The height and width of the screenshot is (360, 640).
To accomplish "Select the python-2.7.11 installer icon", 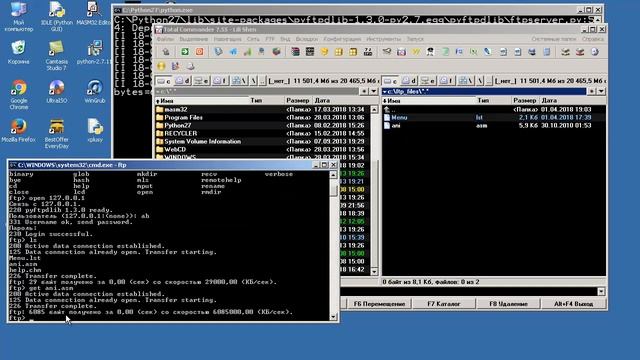I will tap(94, 52).
